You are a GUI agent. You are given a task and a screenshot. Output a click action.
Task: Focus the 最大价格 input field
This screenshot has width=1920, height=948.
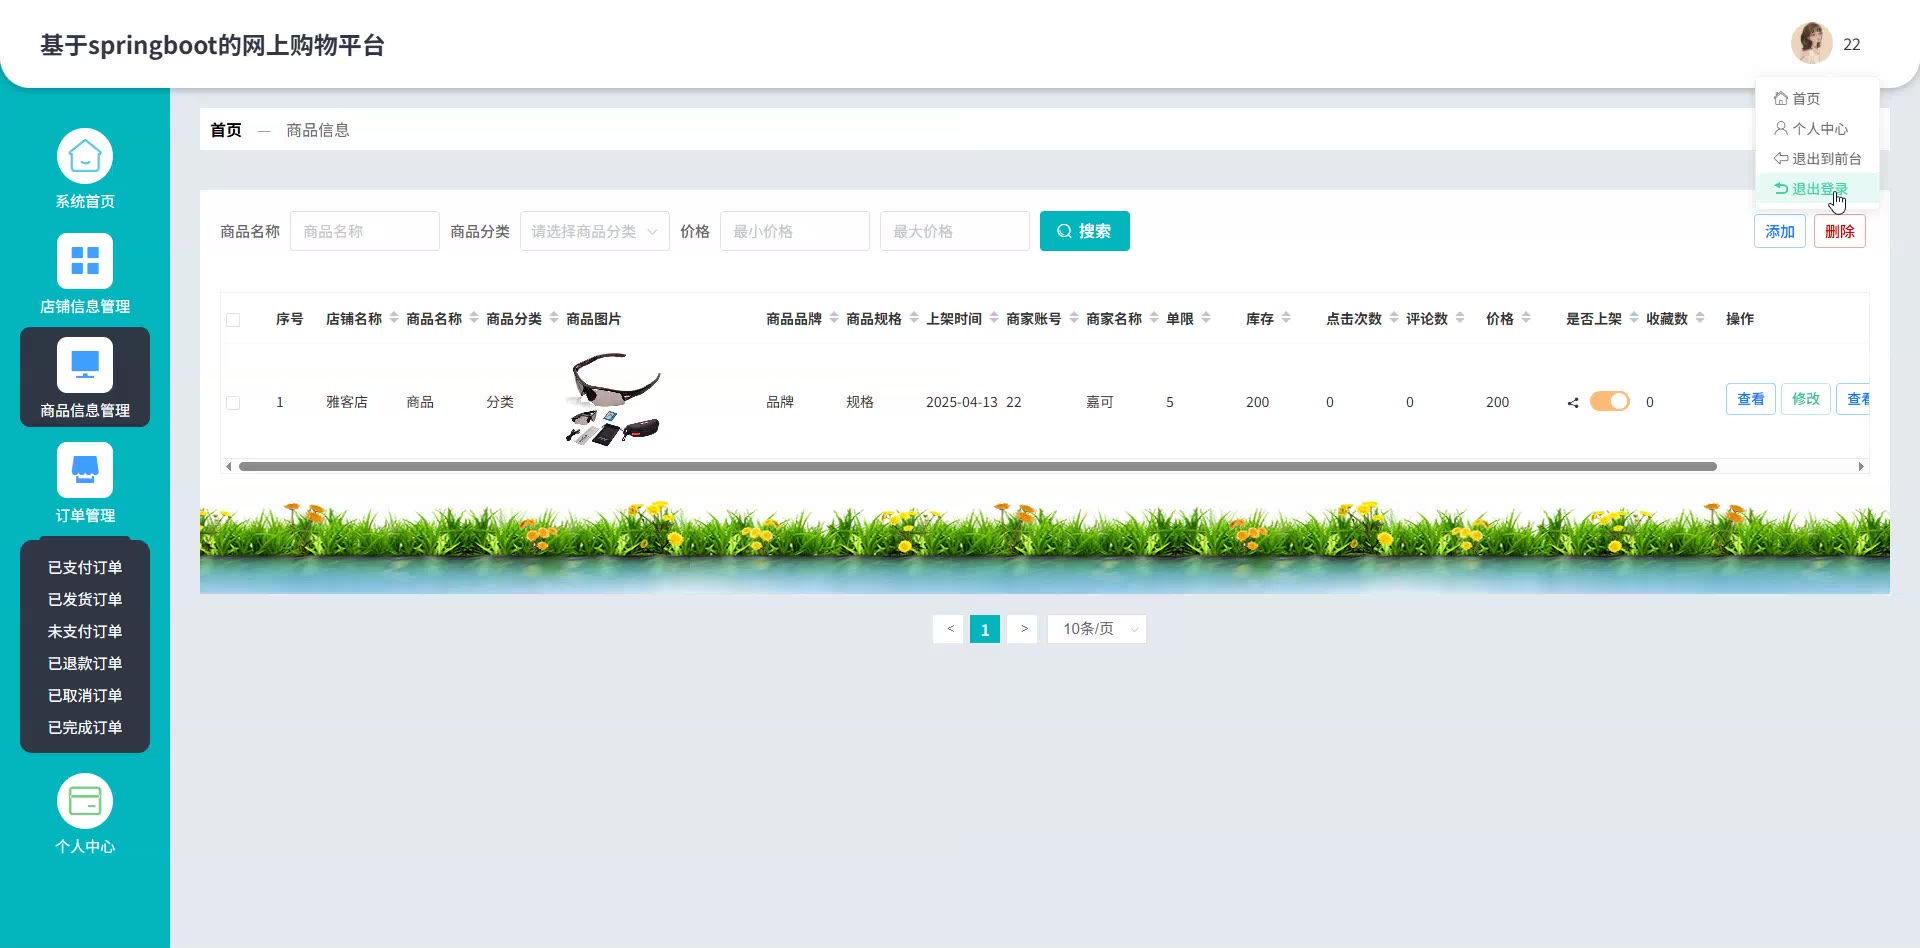coord(955,231)
